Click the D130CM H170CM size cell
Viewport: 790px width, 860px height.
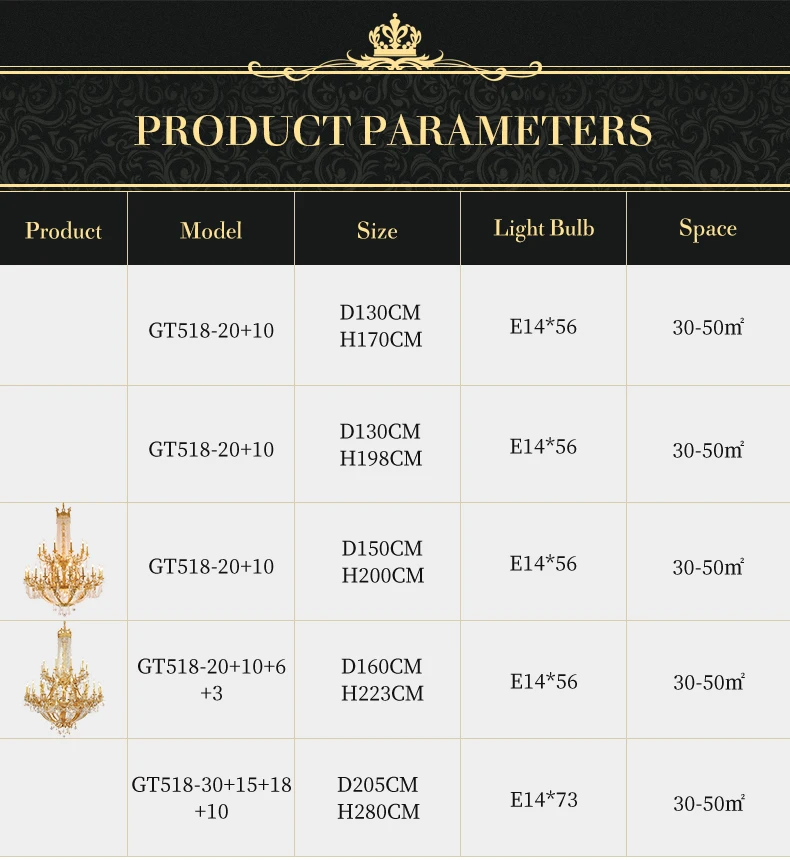point(381,327)
